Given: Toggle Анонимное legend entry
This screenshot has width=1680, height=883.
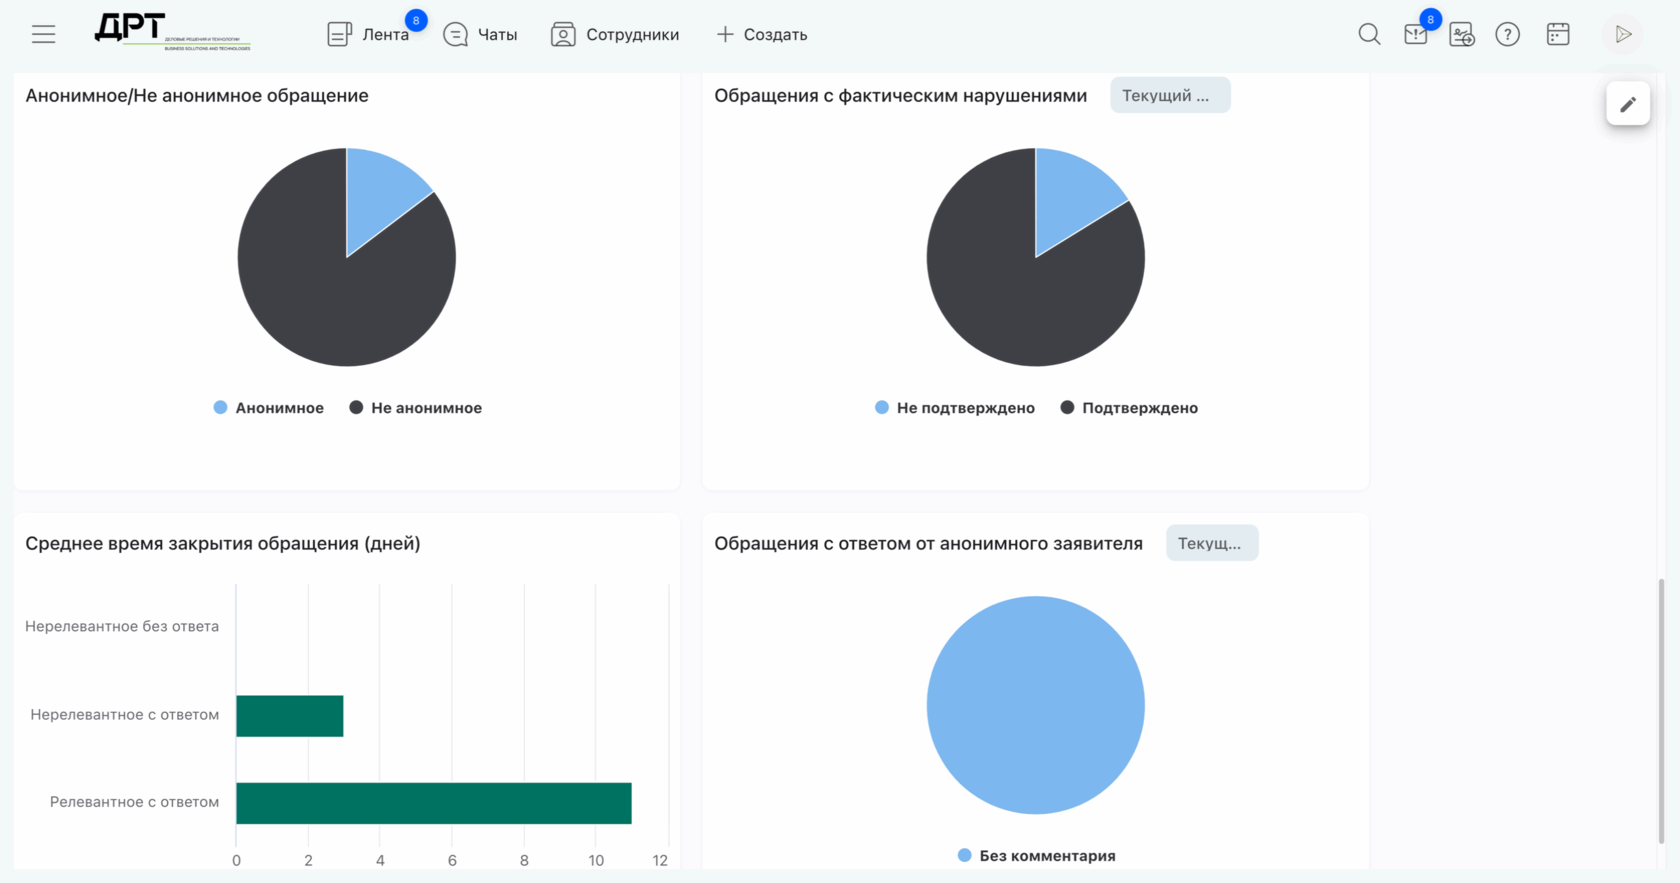Looking at the screenshot, I should (x=269, y=408).
